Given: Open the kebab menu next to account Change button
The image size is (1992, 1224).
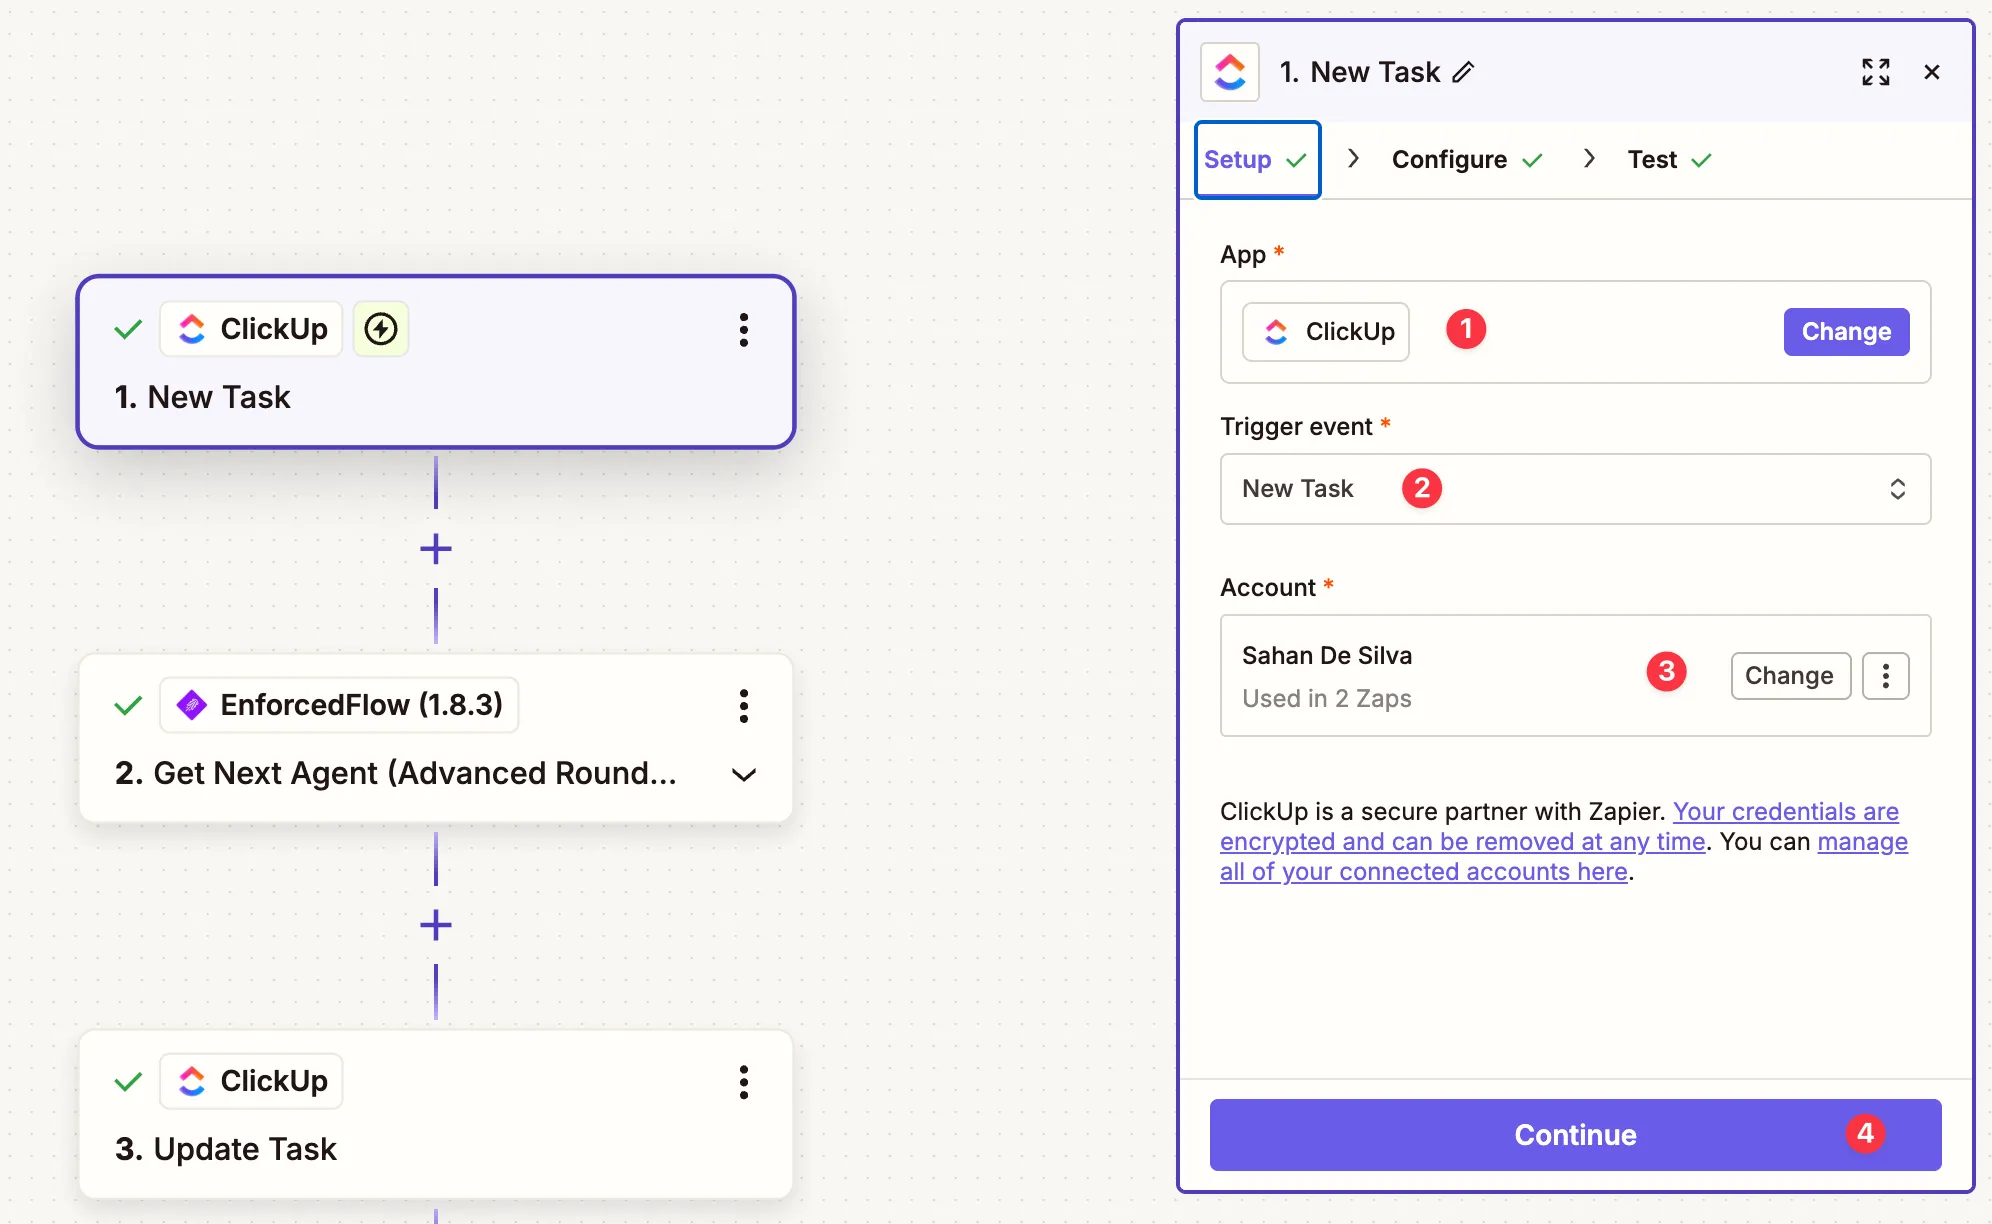Looking at the screenshot, I should point(1886,676).
